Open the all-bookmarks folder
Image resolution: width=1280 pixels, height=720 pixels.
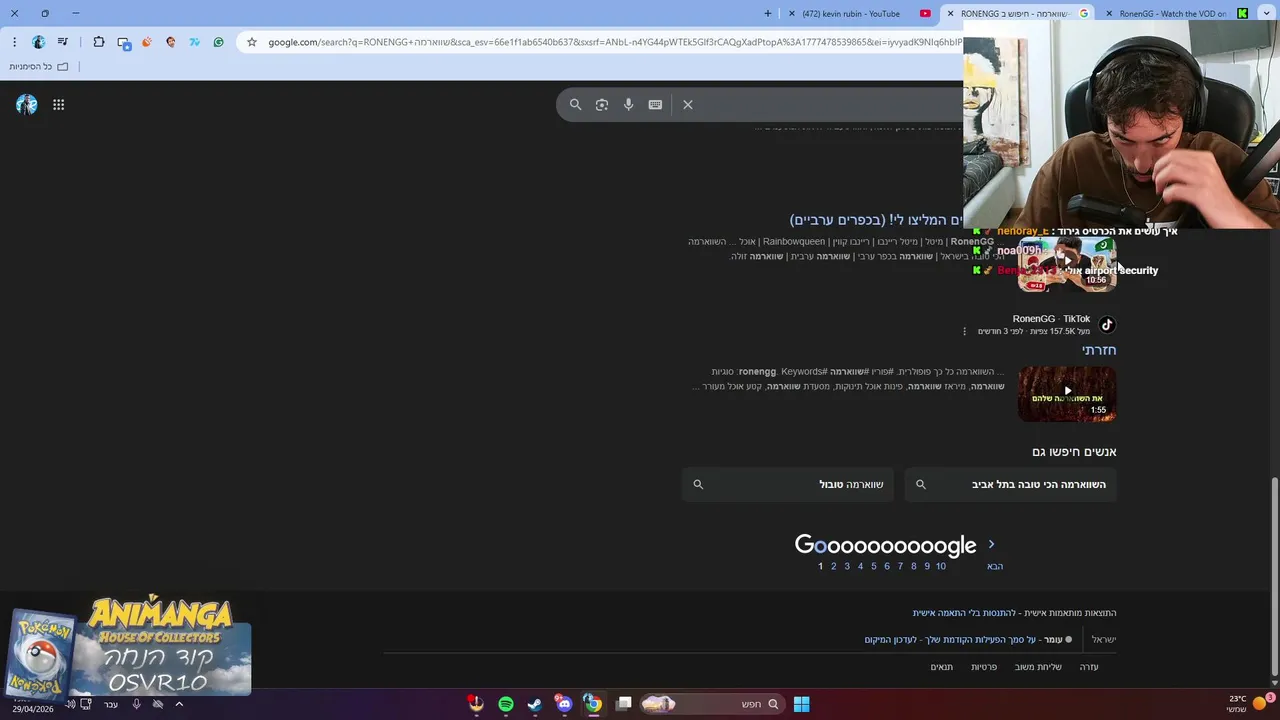[39, 66]
